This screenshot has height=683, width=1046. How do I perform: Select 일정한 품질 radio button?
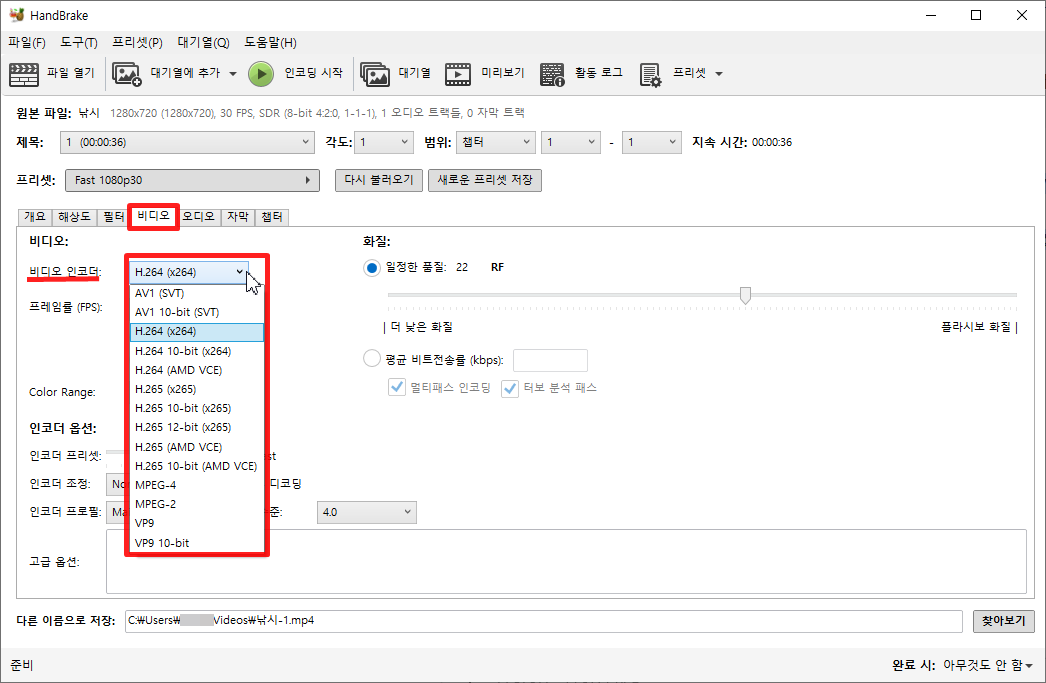[x=372, y=267]
